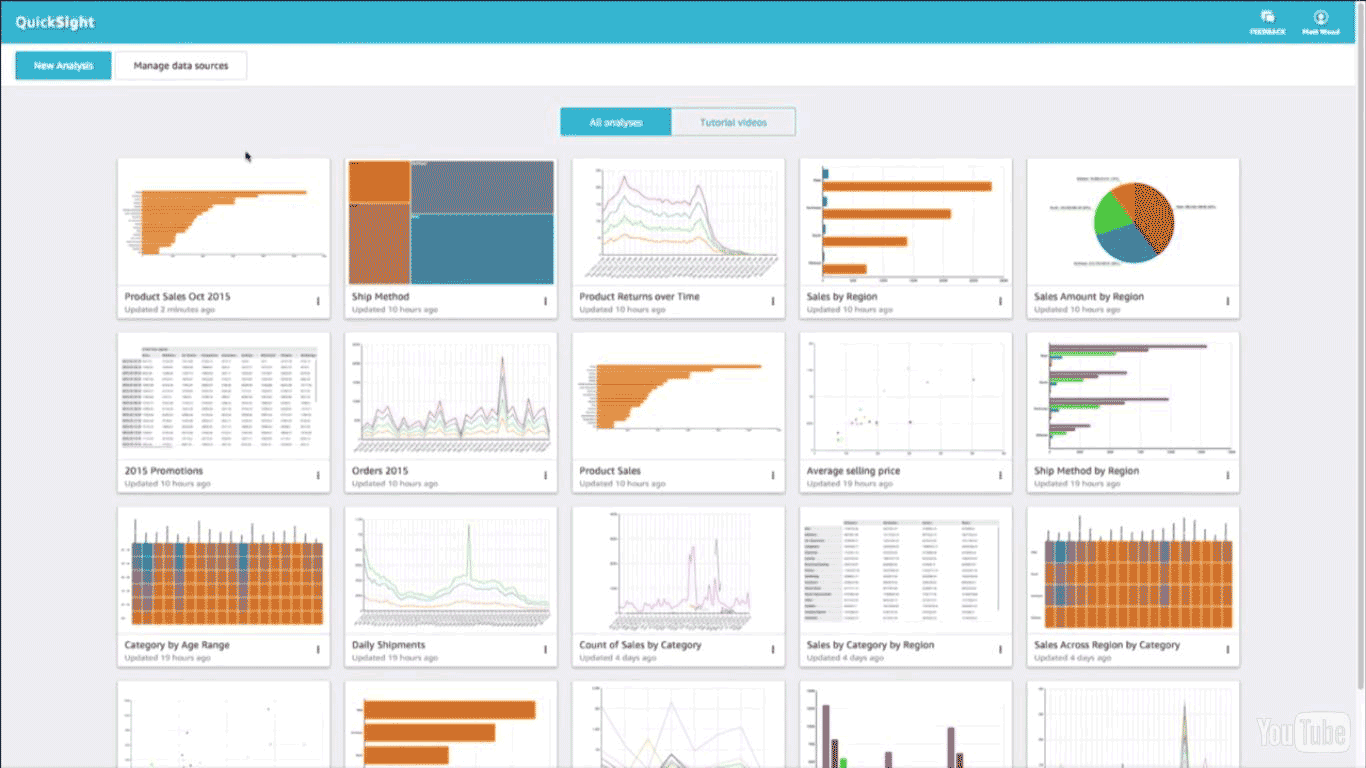Open options menu for Ship Method by Region

coord(1228,475)
